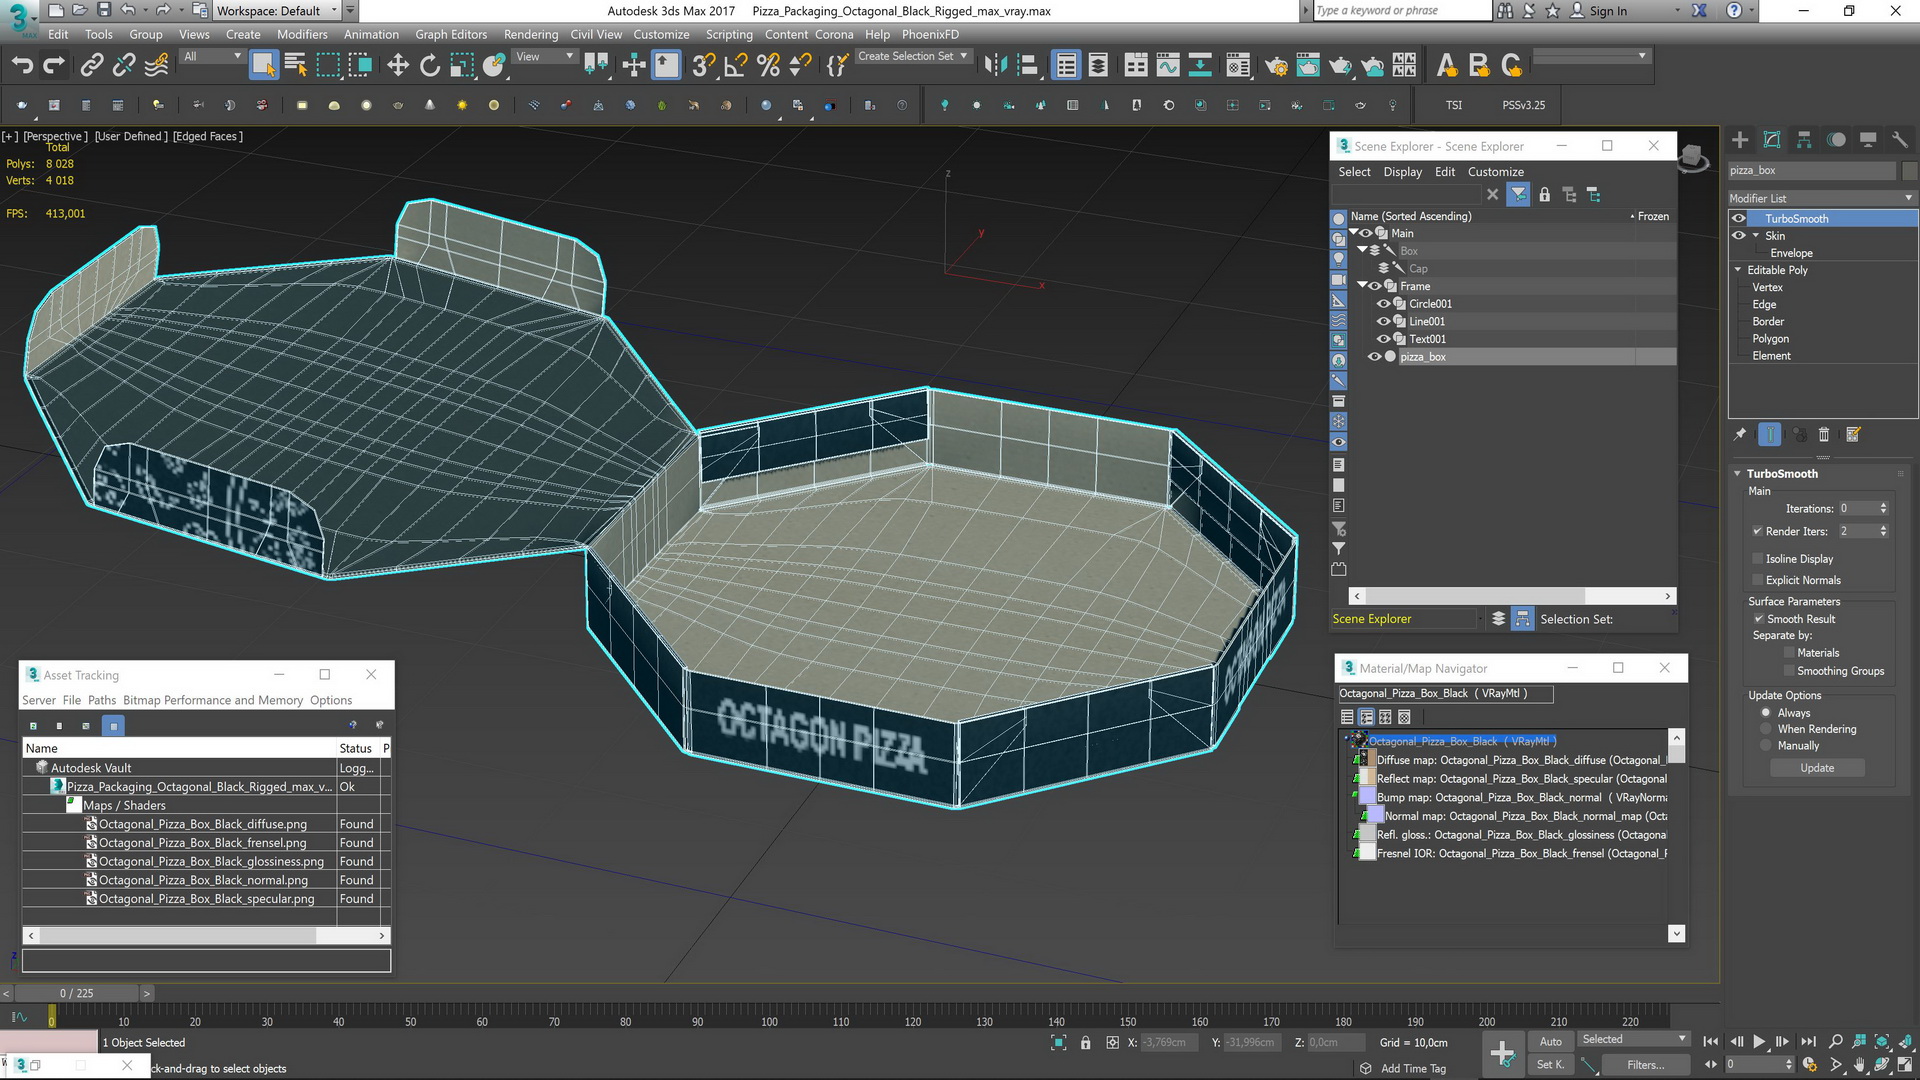Toggle Percent Snap in the toolbar
The height and width of the screenshot is (1080, 1920).
point(768,66)
